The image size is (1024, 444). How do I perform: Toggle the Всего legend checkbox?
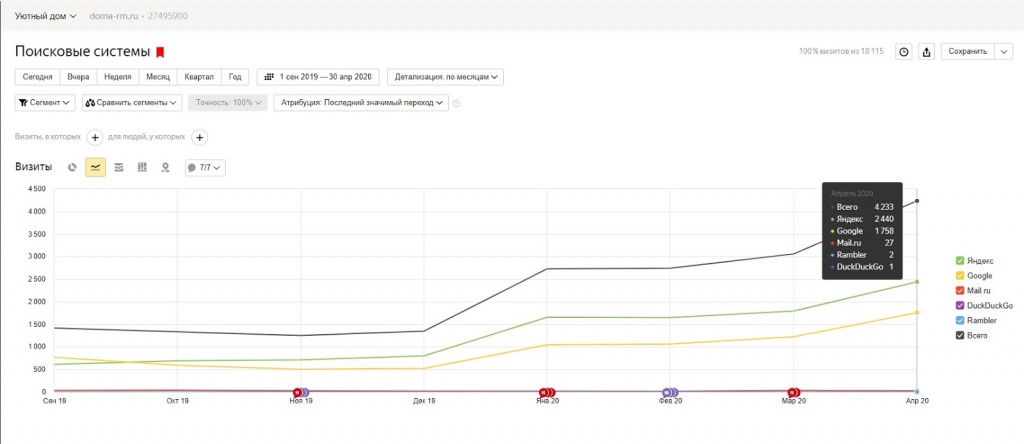(x=961, y=335)
